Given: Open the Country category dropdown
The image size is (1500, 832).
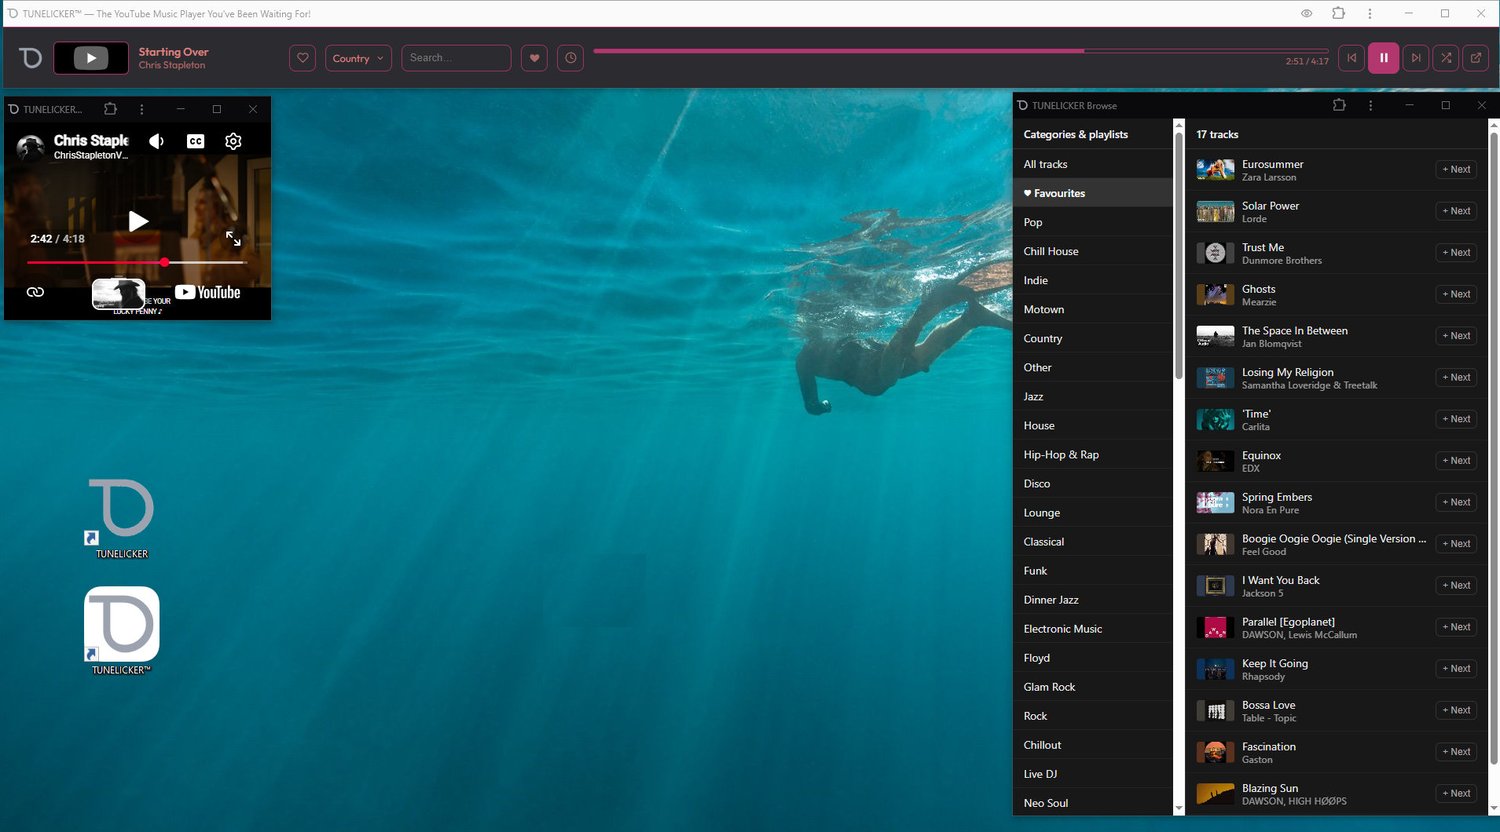Looking at the screenshot, I should click(x=358, y=58).
